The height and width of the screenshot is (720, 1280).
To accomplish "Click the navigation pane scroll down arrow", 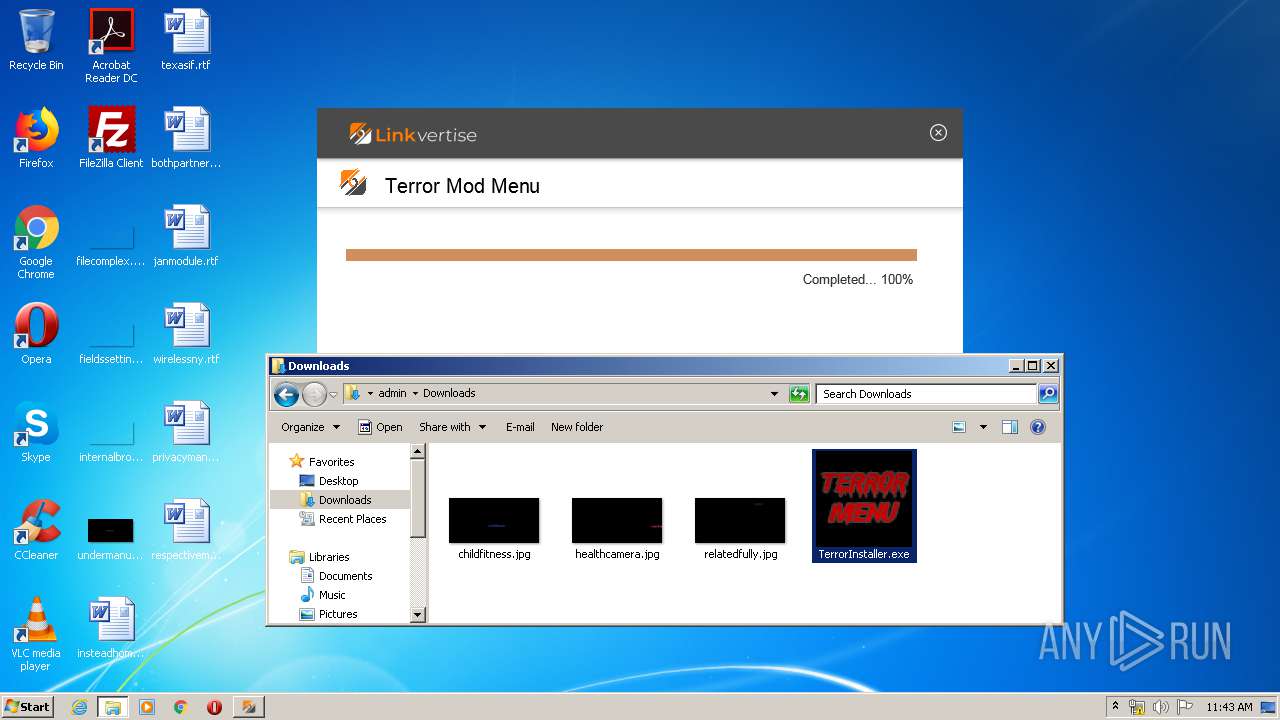I will (419, 614).
